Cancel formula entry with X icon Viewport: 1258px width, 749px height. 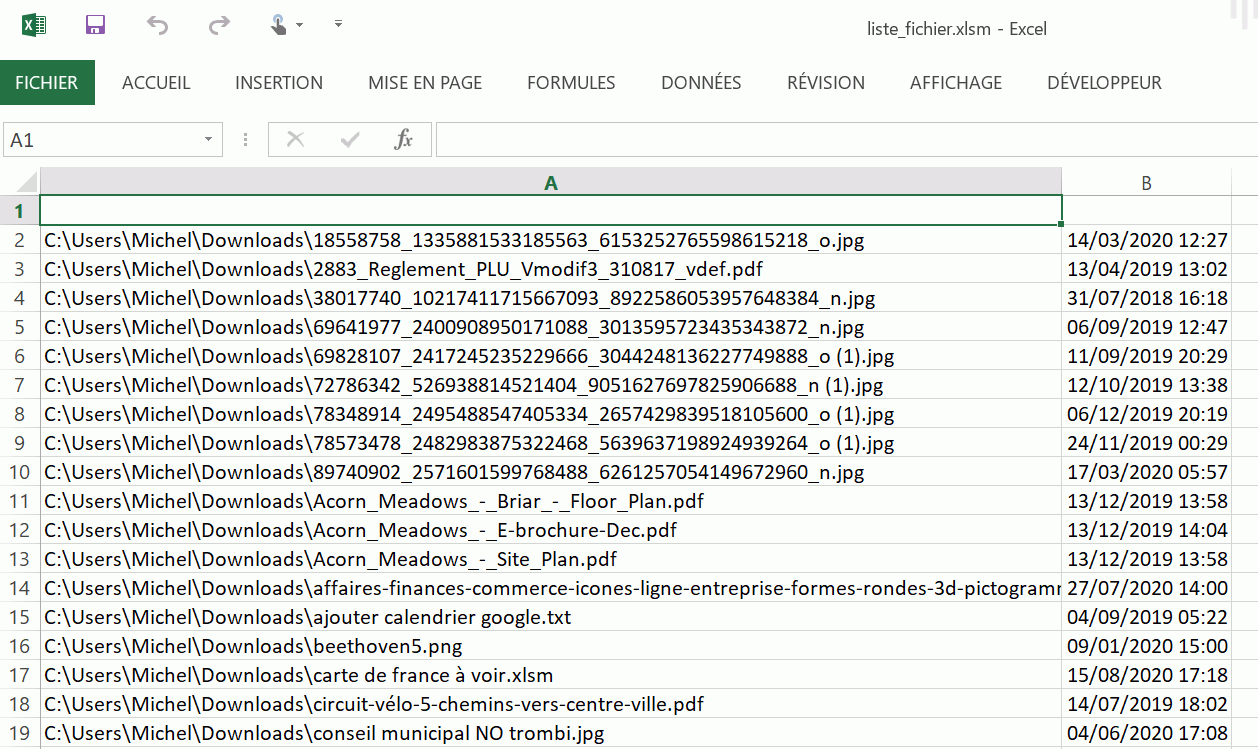[295, 140]
